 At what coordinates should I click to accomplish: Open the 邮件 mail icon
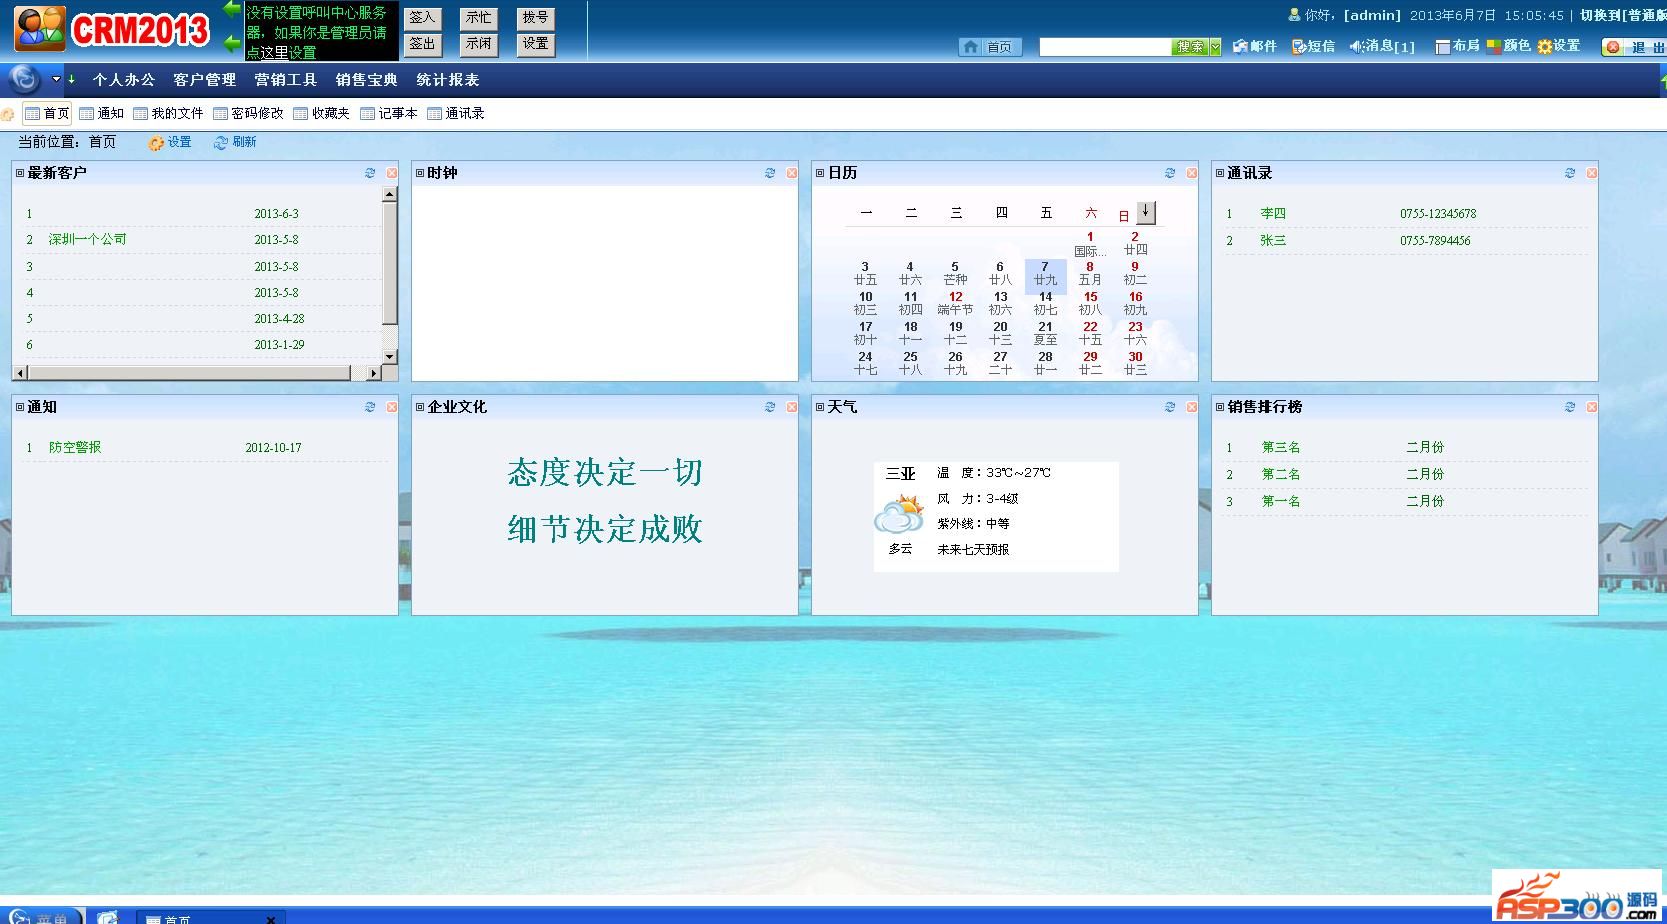pyautogui.click(x=1254, y=46)
